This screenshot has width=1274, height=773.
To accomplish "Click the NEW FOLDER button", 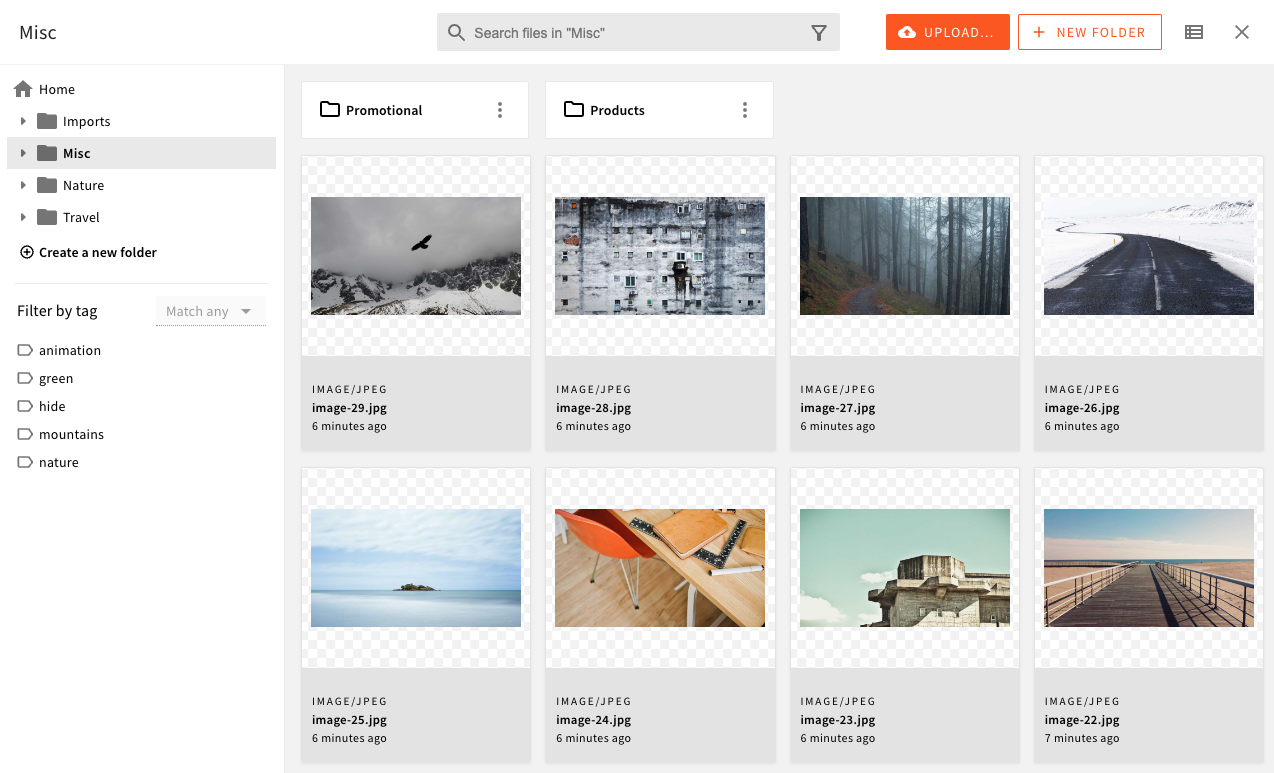I will 1089,31.
